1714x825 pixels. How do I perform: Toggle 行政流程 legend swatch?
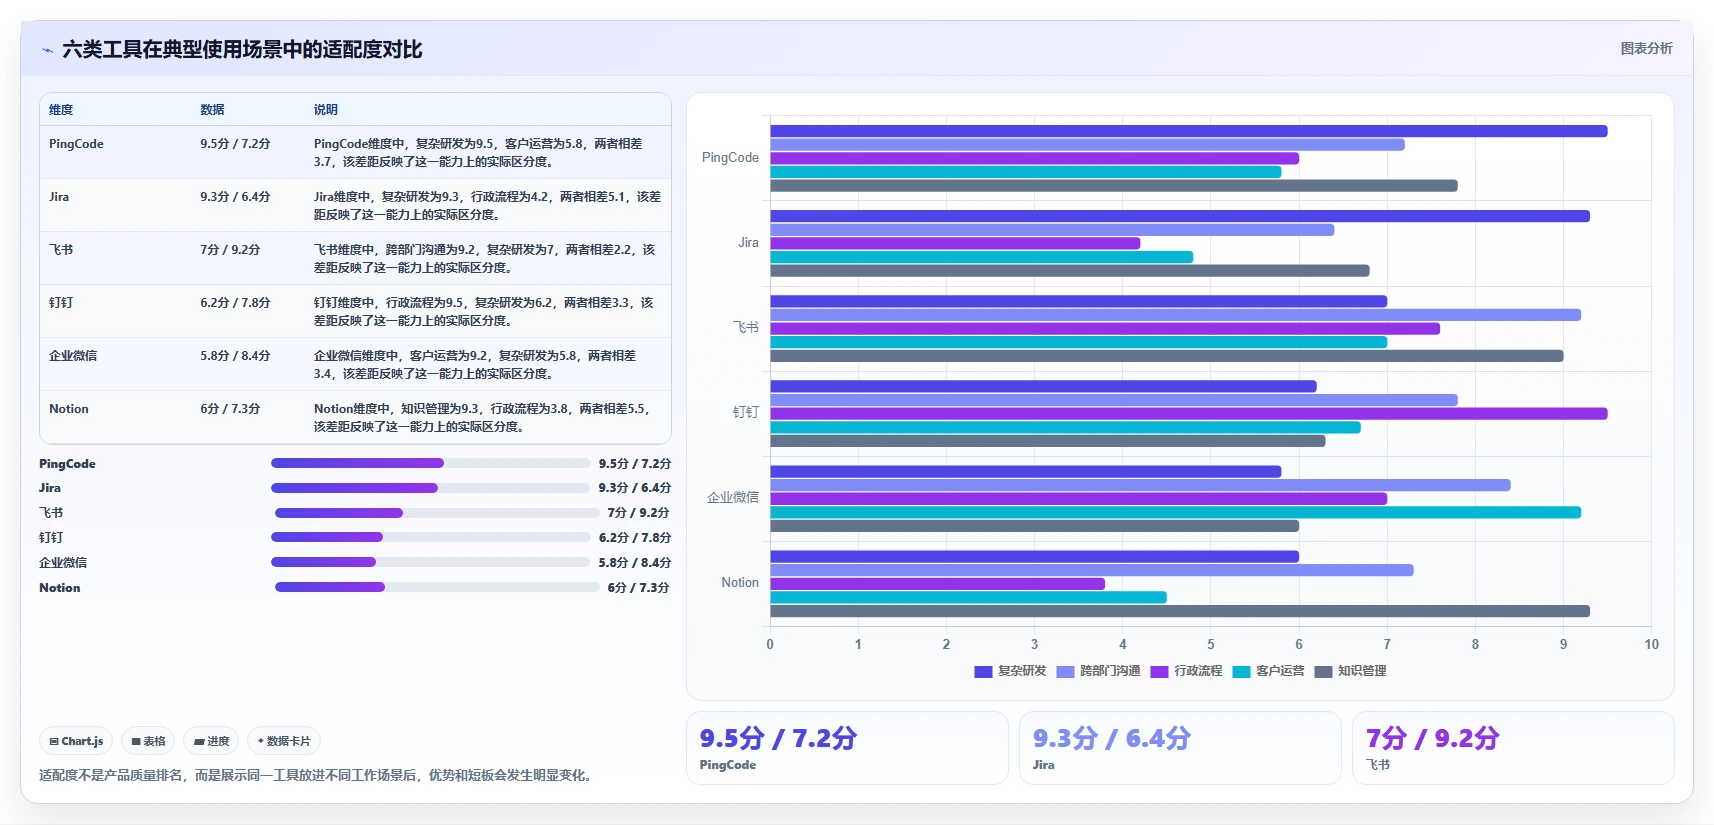1159,672
